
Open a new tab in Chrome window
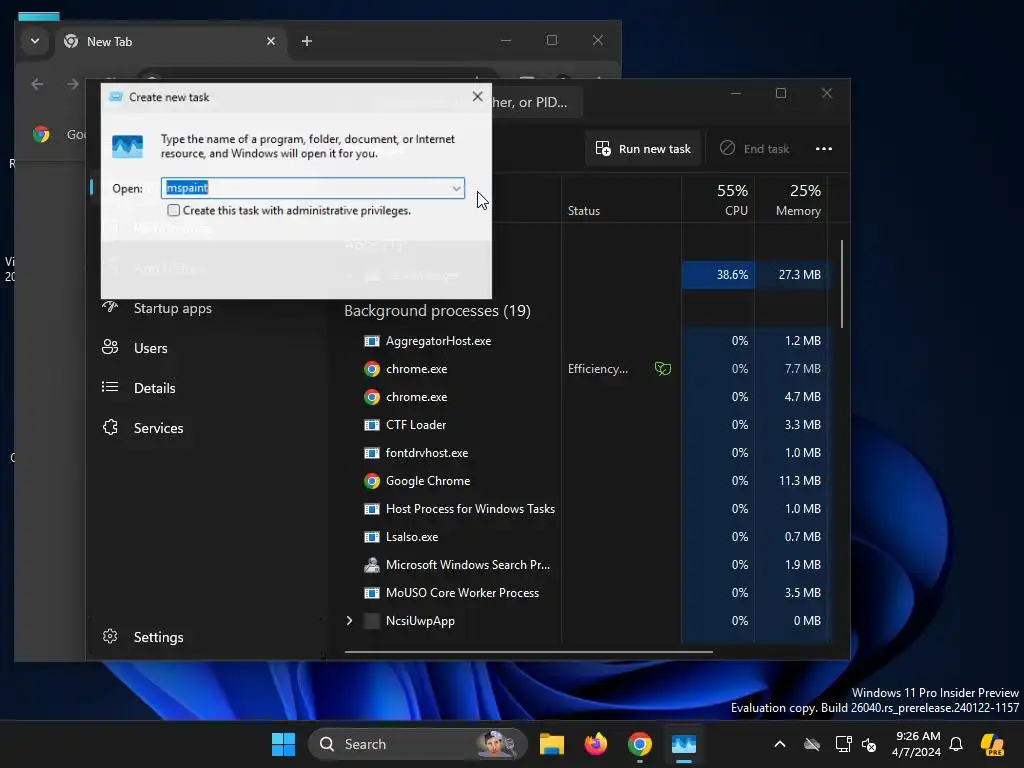click(306, 41)
